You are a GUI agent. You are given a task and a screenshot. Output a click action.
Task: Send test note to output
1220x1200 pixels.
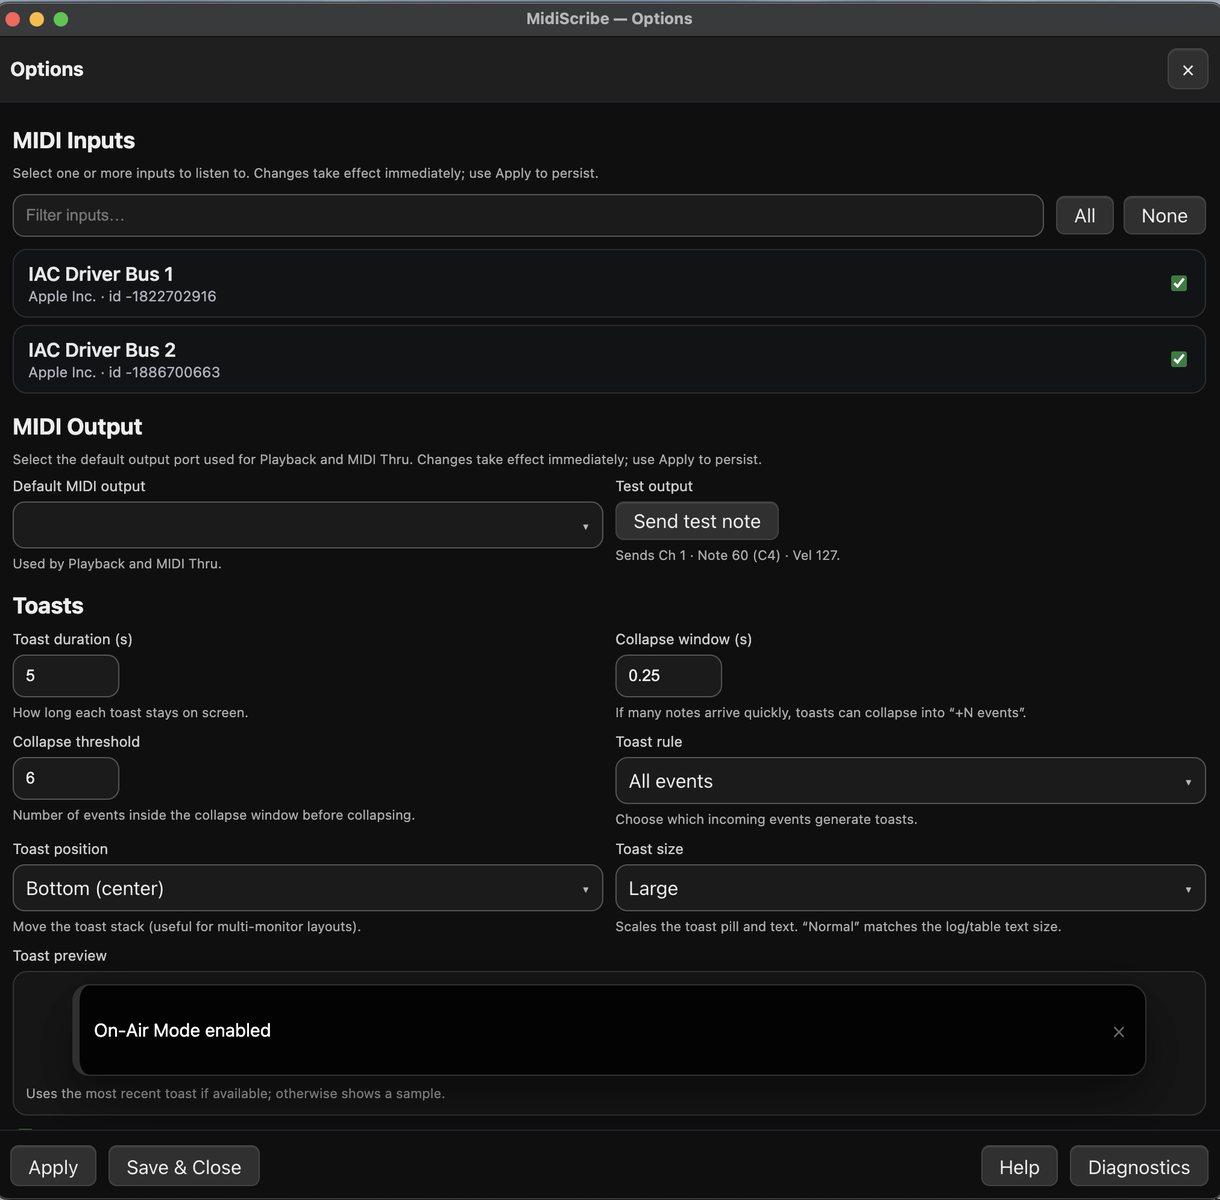(x=697, y=521)
